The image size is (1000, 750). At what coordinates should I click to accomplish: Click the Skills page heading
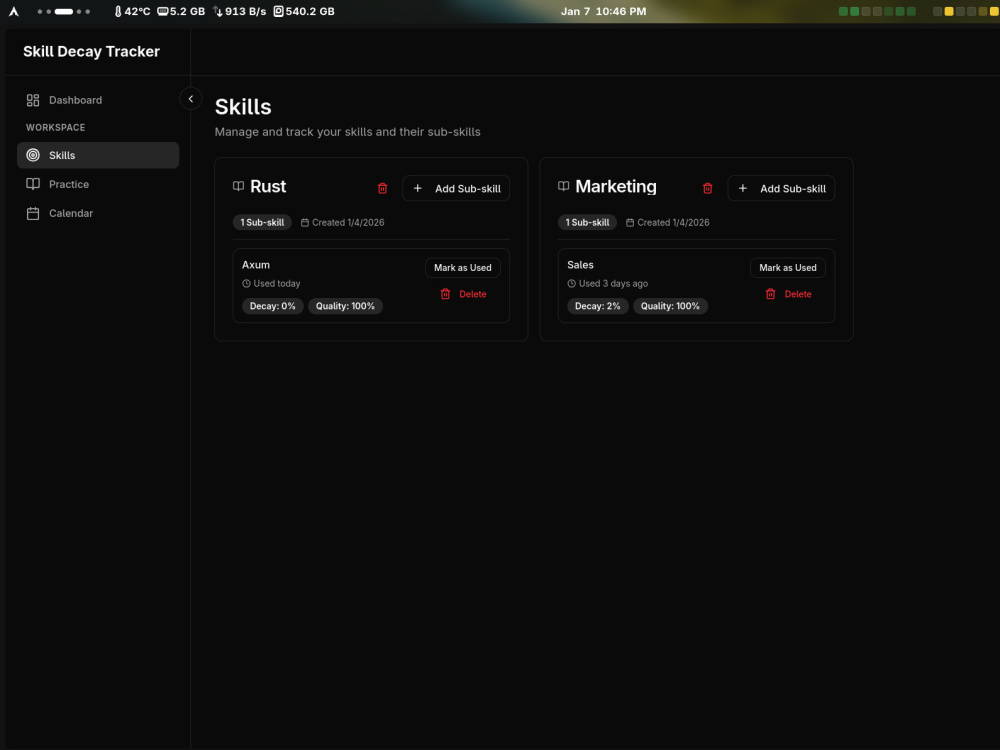[x=243, y=107]
